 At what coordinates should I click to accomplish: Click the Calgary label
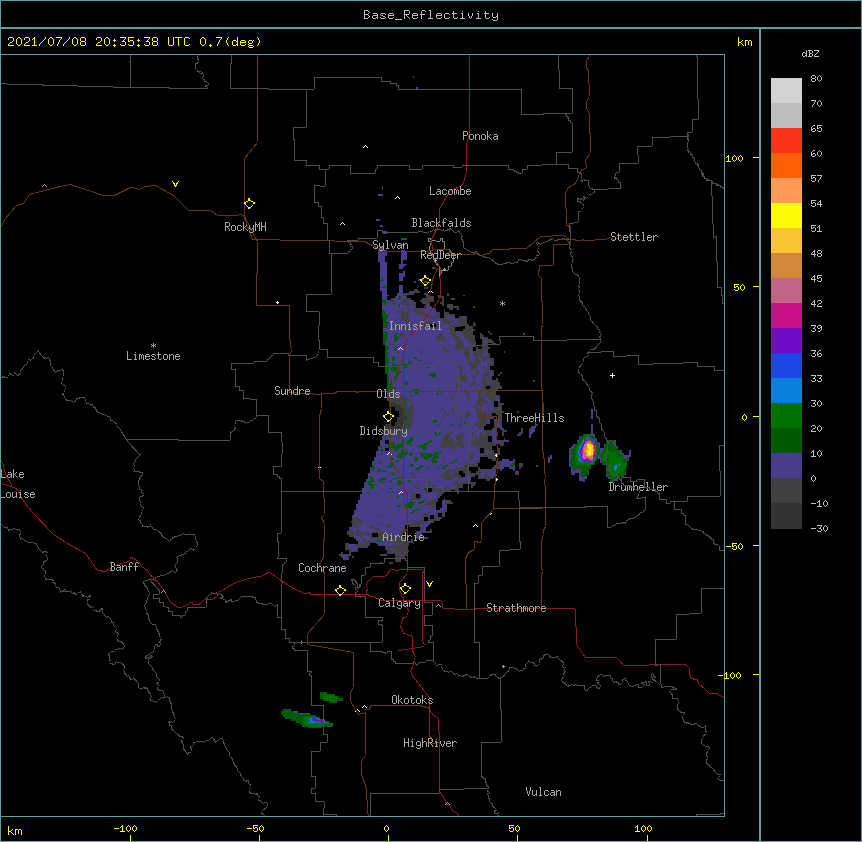399,603
